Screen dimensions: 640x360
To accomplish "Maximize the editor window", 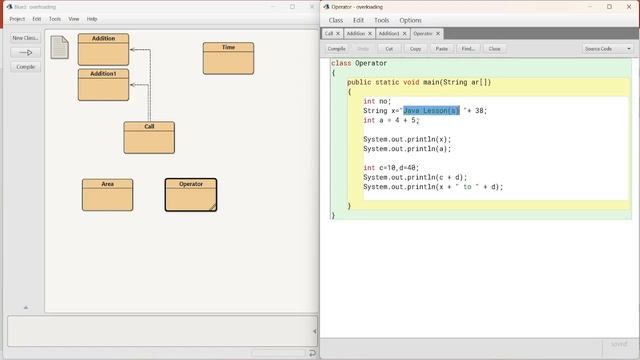I will pyautogui.click(x=609, y=7).
